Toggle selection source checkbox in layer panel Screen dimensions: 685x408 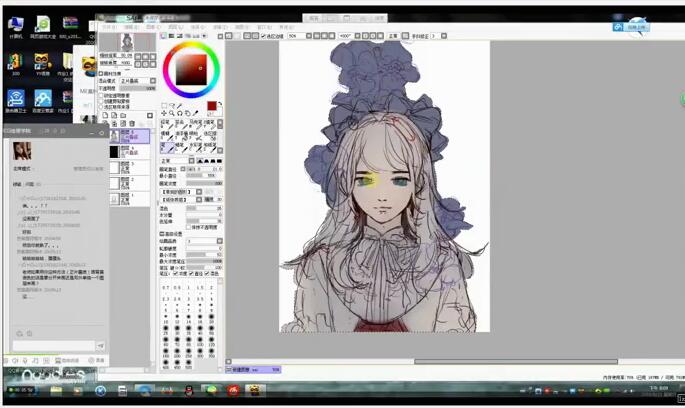click(x=101, y=107)
